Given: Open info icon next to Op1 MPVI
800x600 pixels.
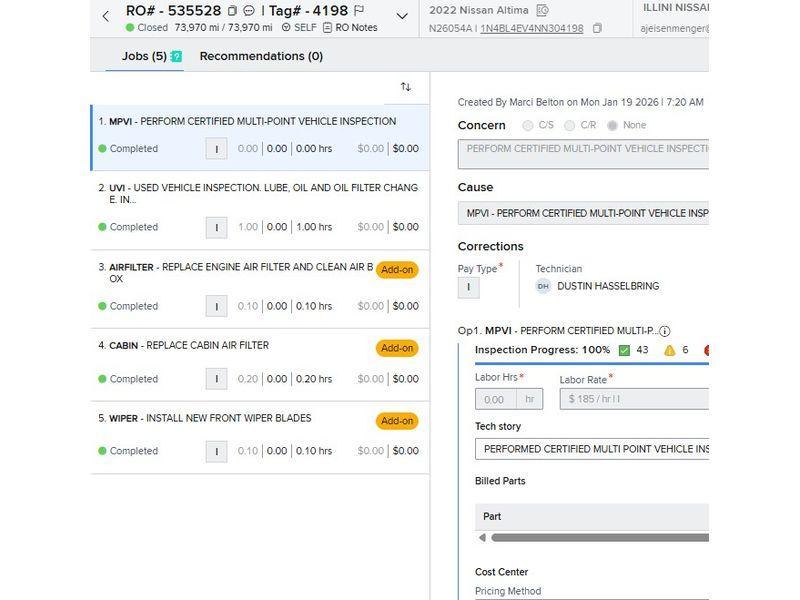Looking at the screenshot, I should (665, 331).
